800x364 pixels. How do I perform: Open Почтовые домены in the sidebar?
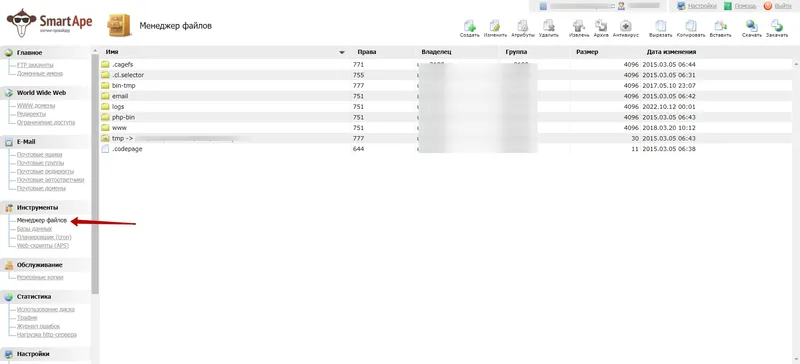(41, 188)
